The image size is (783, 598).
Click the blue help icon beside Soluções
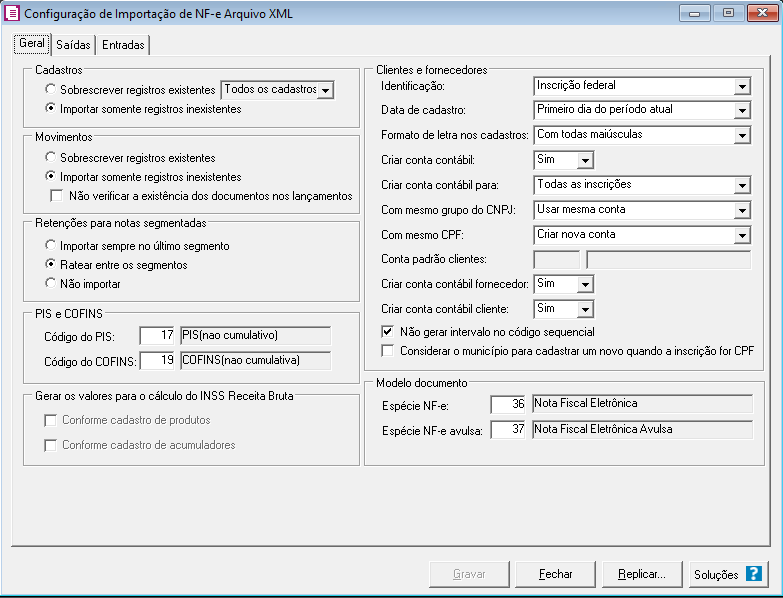tap(753, 574)
